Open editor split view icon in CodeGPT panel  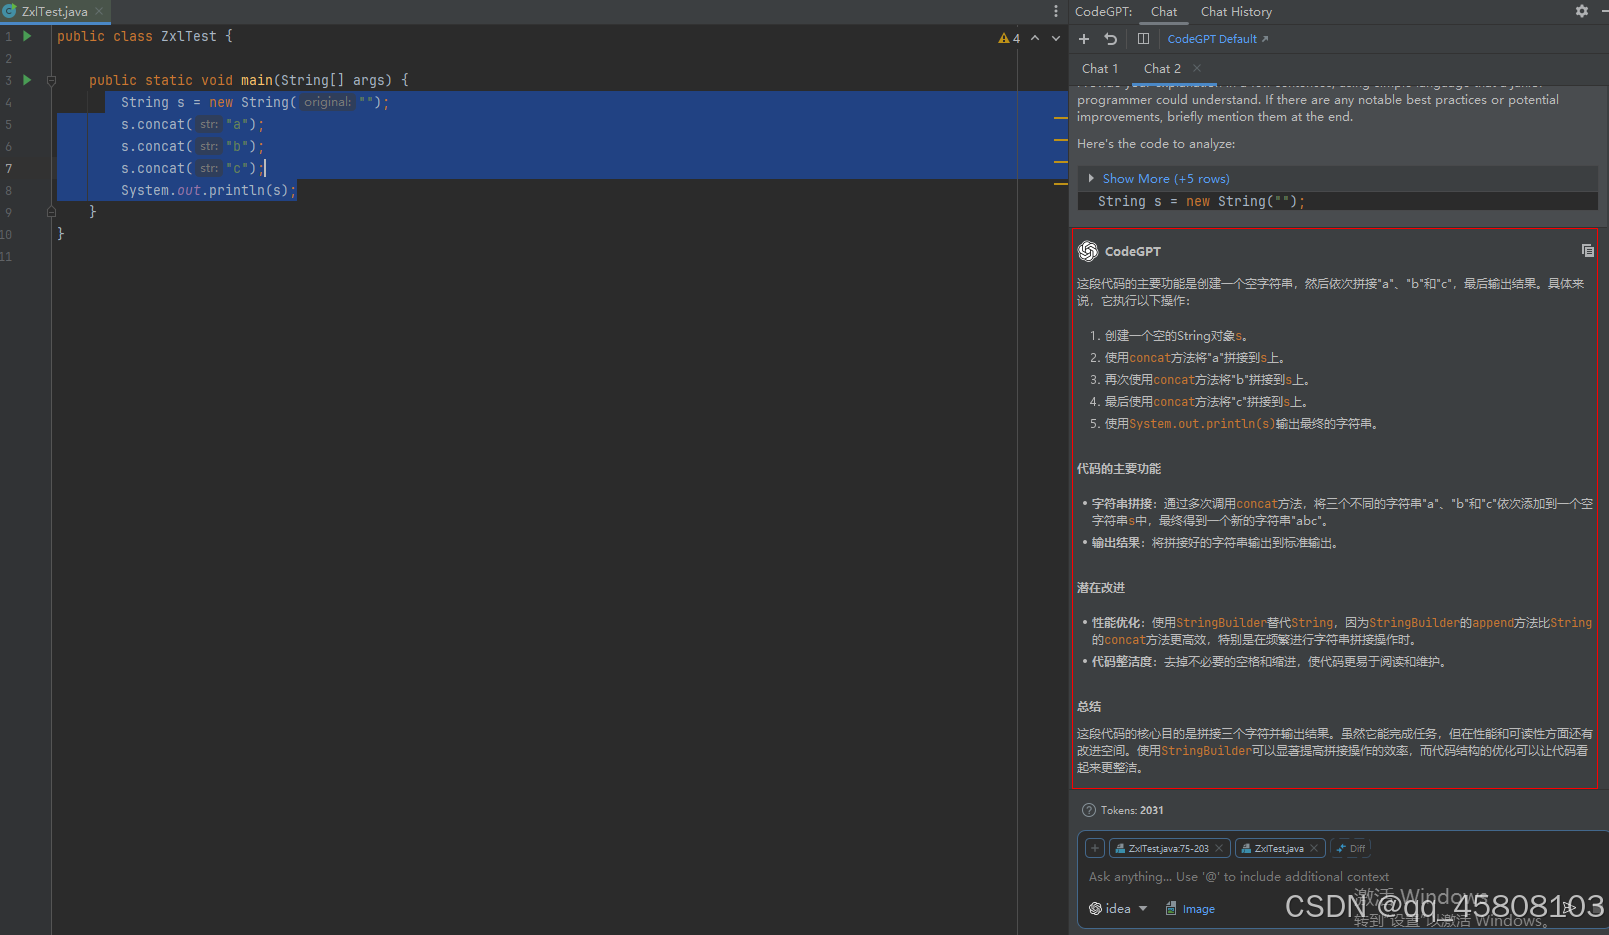[x=1143, y=38]
